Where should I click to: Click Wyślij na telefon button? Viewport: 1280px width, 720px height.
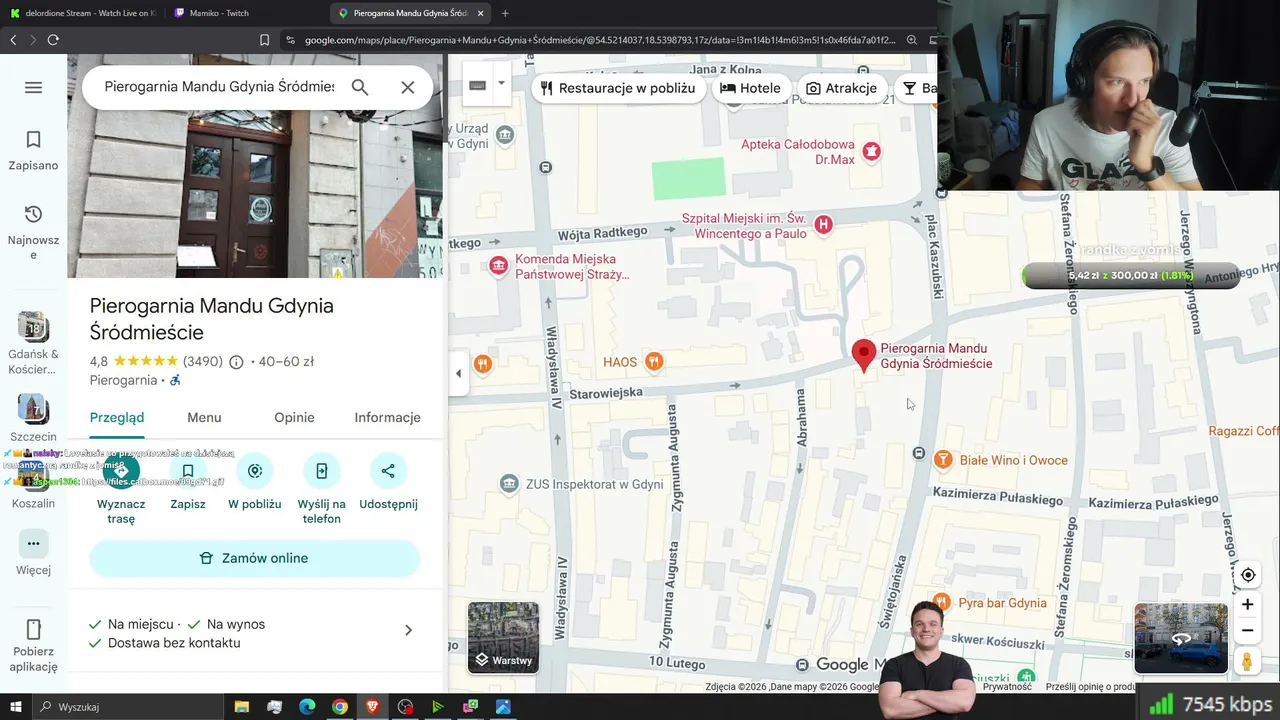coord(322,490)
